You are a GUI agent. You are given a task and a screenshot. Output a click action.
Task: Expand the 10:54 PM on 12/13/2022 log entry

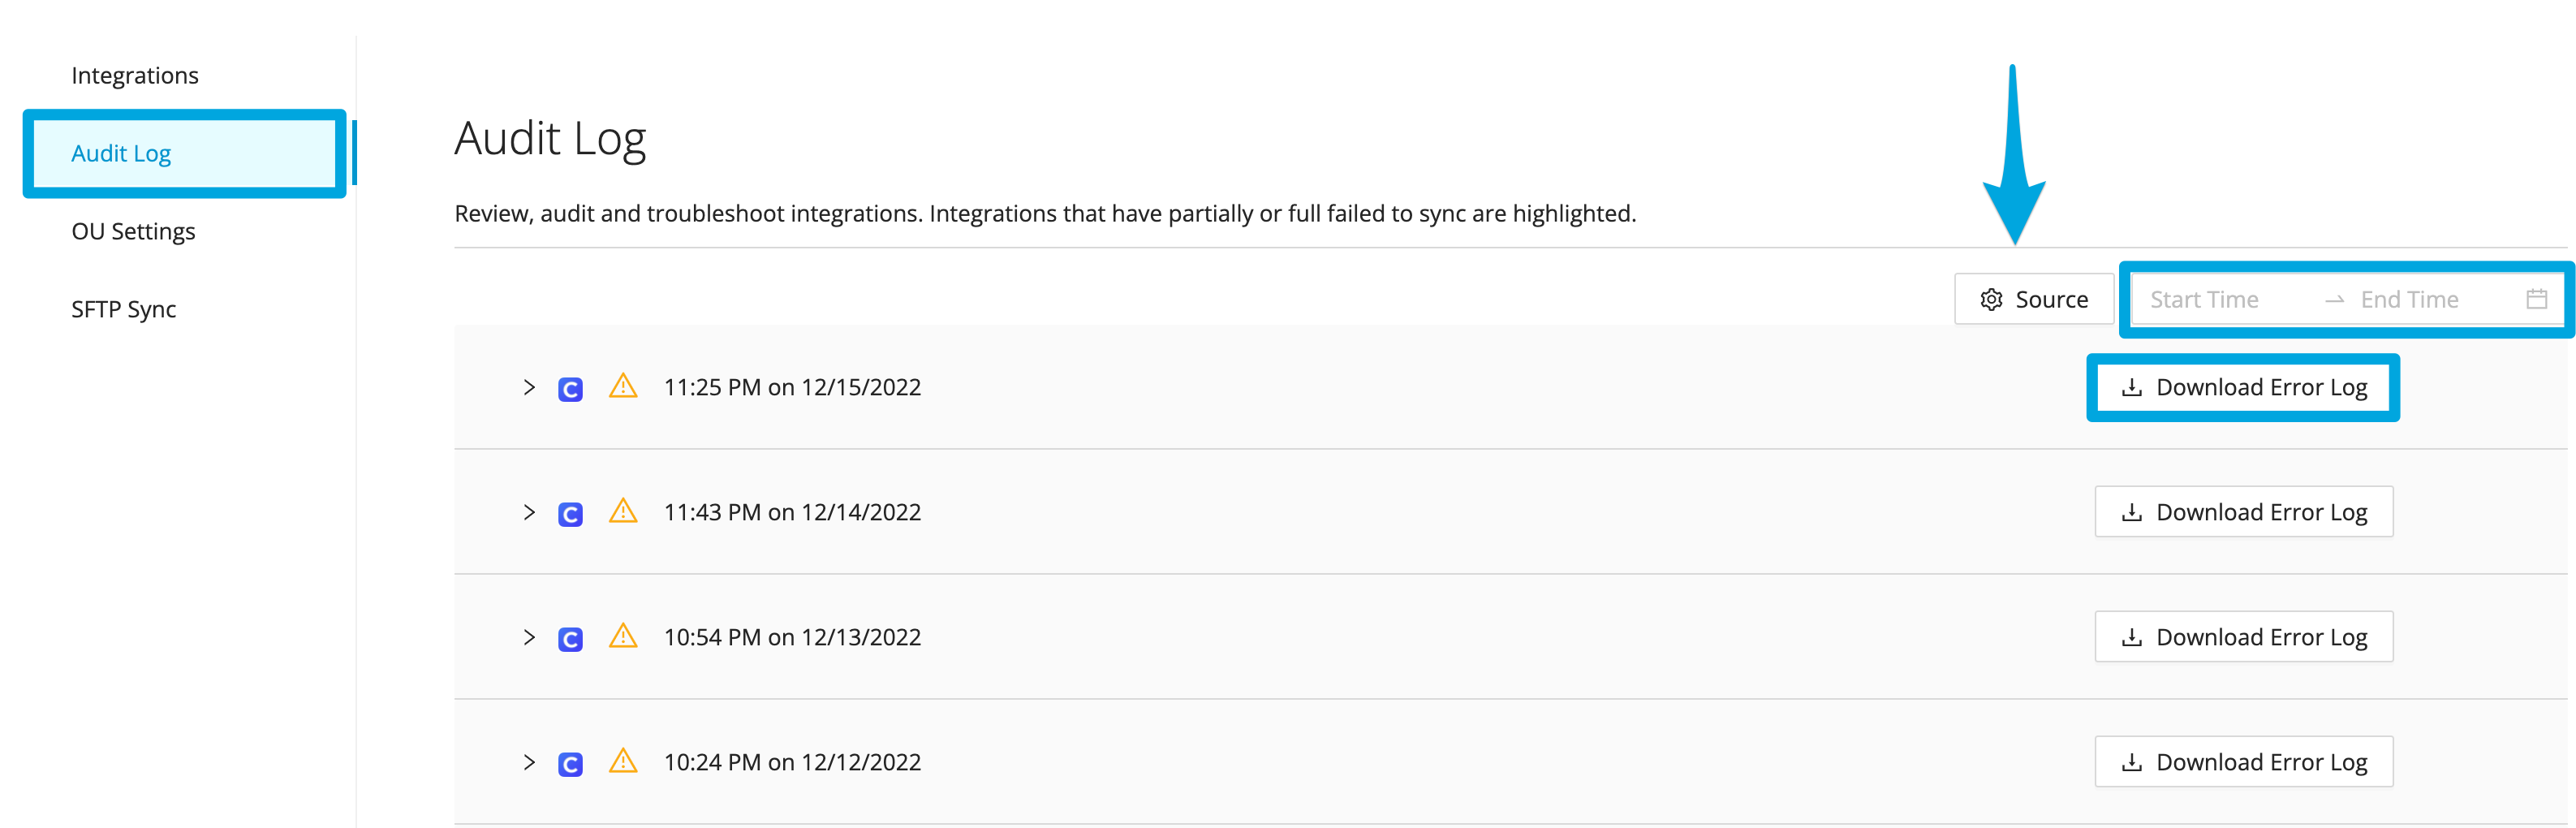pos(529,637)
